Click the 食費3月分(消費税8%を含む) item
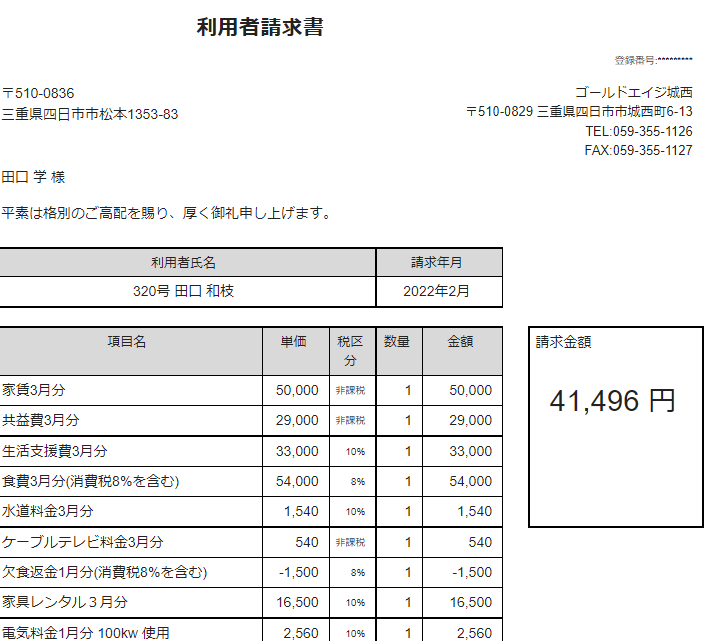The image size is (727, 641). (90, 481)
